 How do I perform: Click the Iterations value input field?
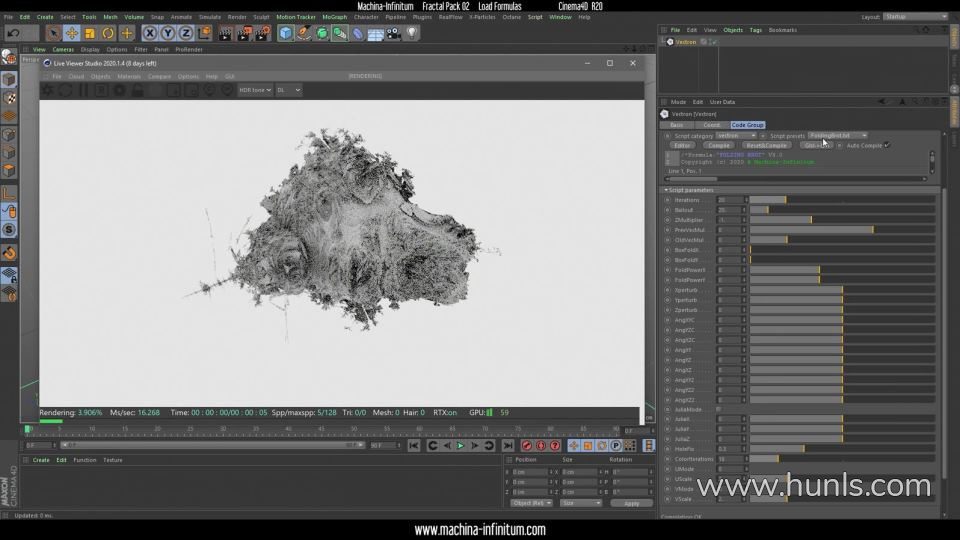pos(727,200)
